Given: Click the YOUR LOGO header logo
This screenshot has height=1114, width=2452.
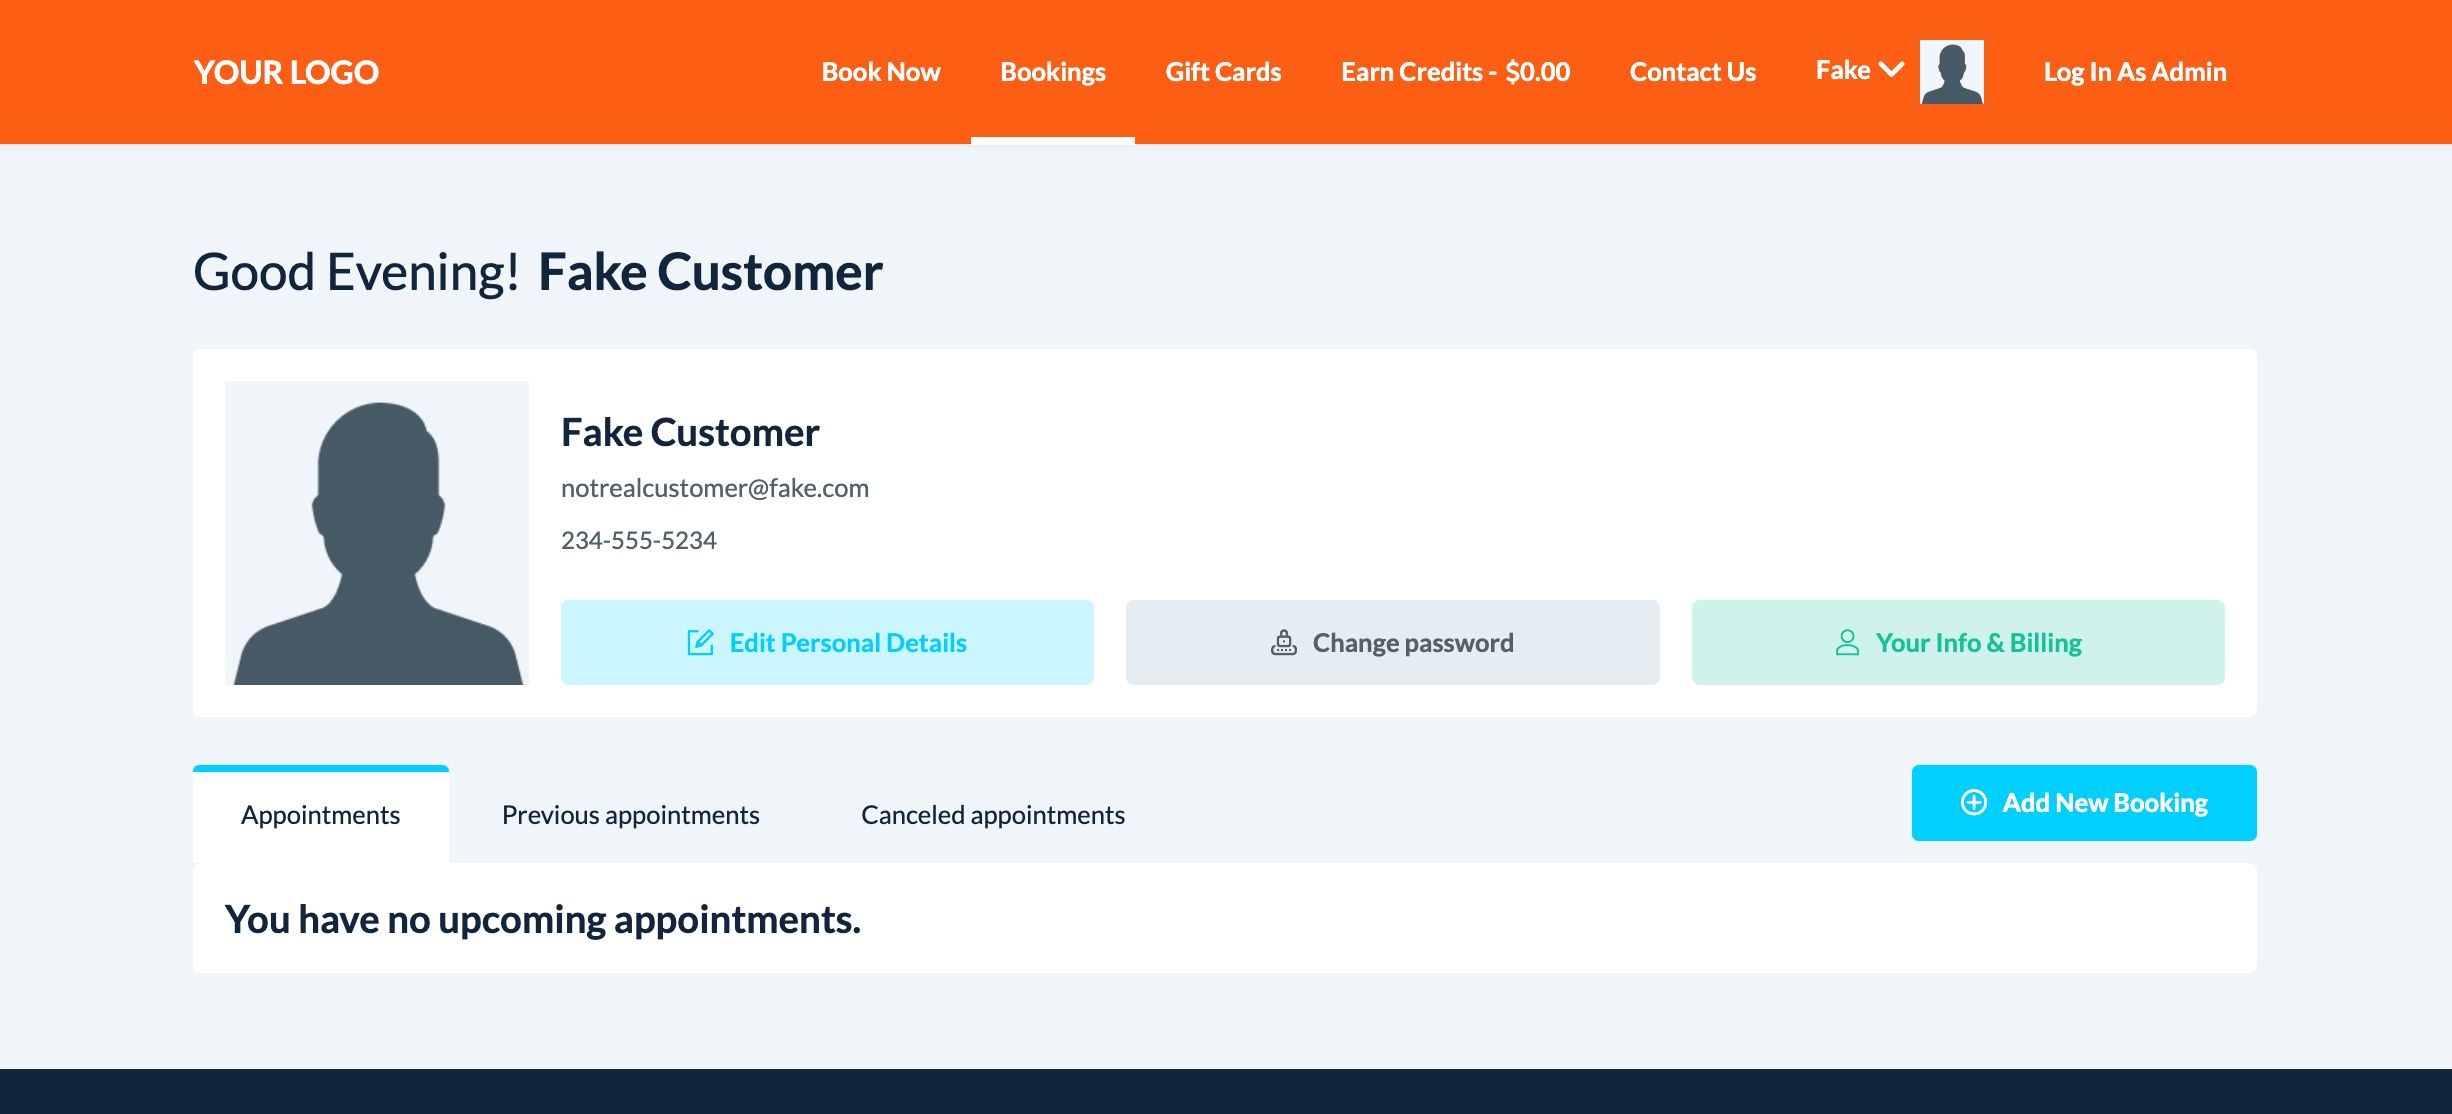Looking at the screenshot, I should tap(286, 72).
